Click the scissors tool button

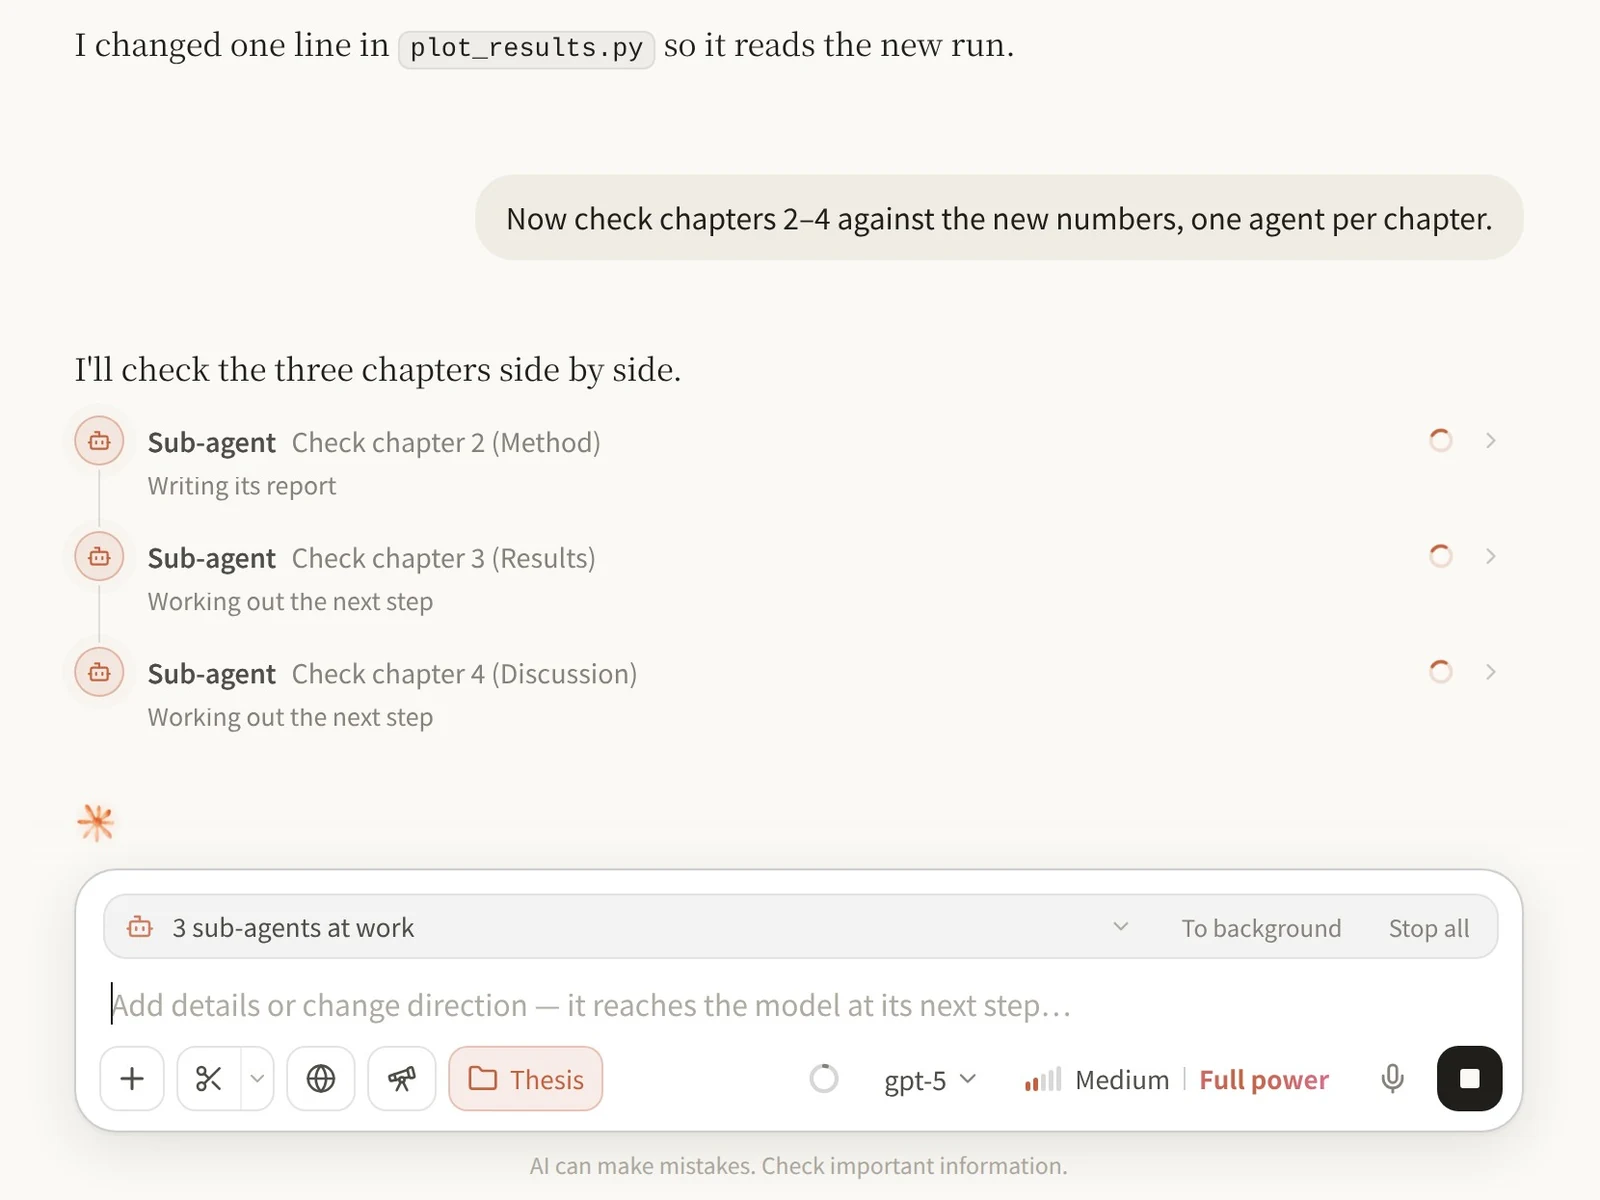pyautogui.click(x=209, y=1079)
